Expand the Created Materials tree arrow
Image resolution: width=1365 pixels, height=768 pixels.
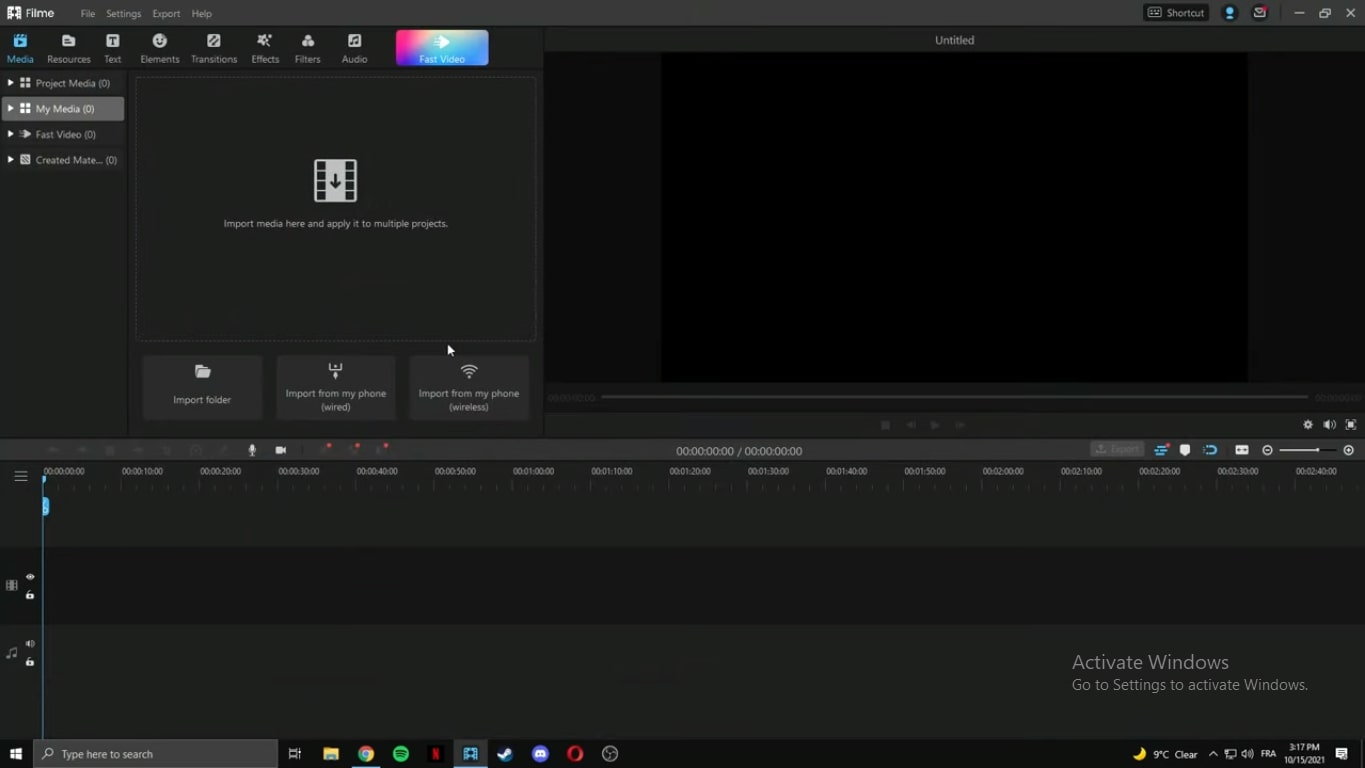click(x=10, y=160)
